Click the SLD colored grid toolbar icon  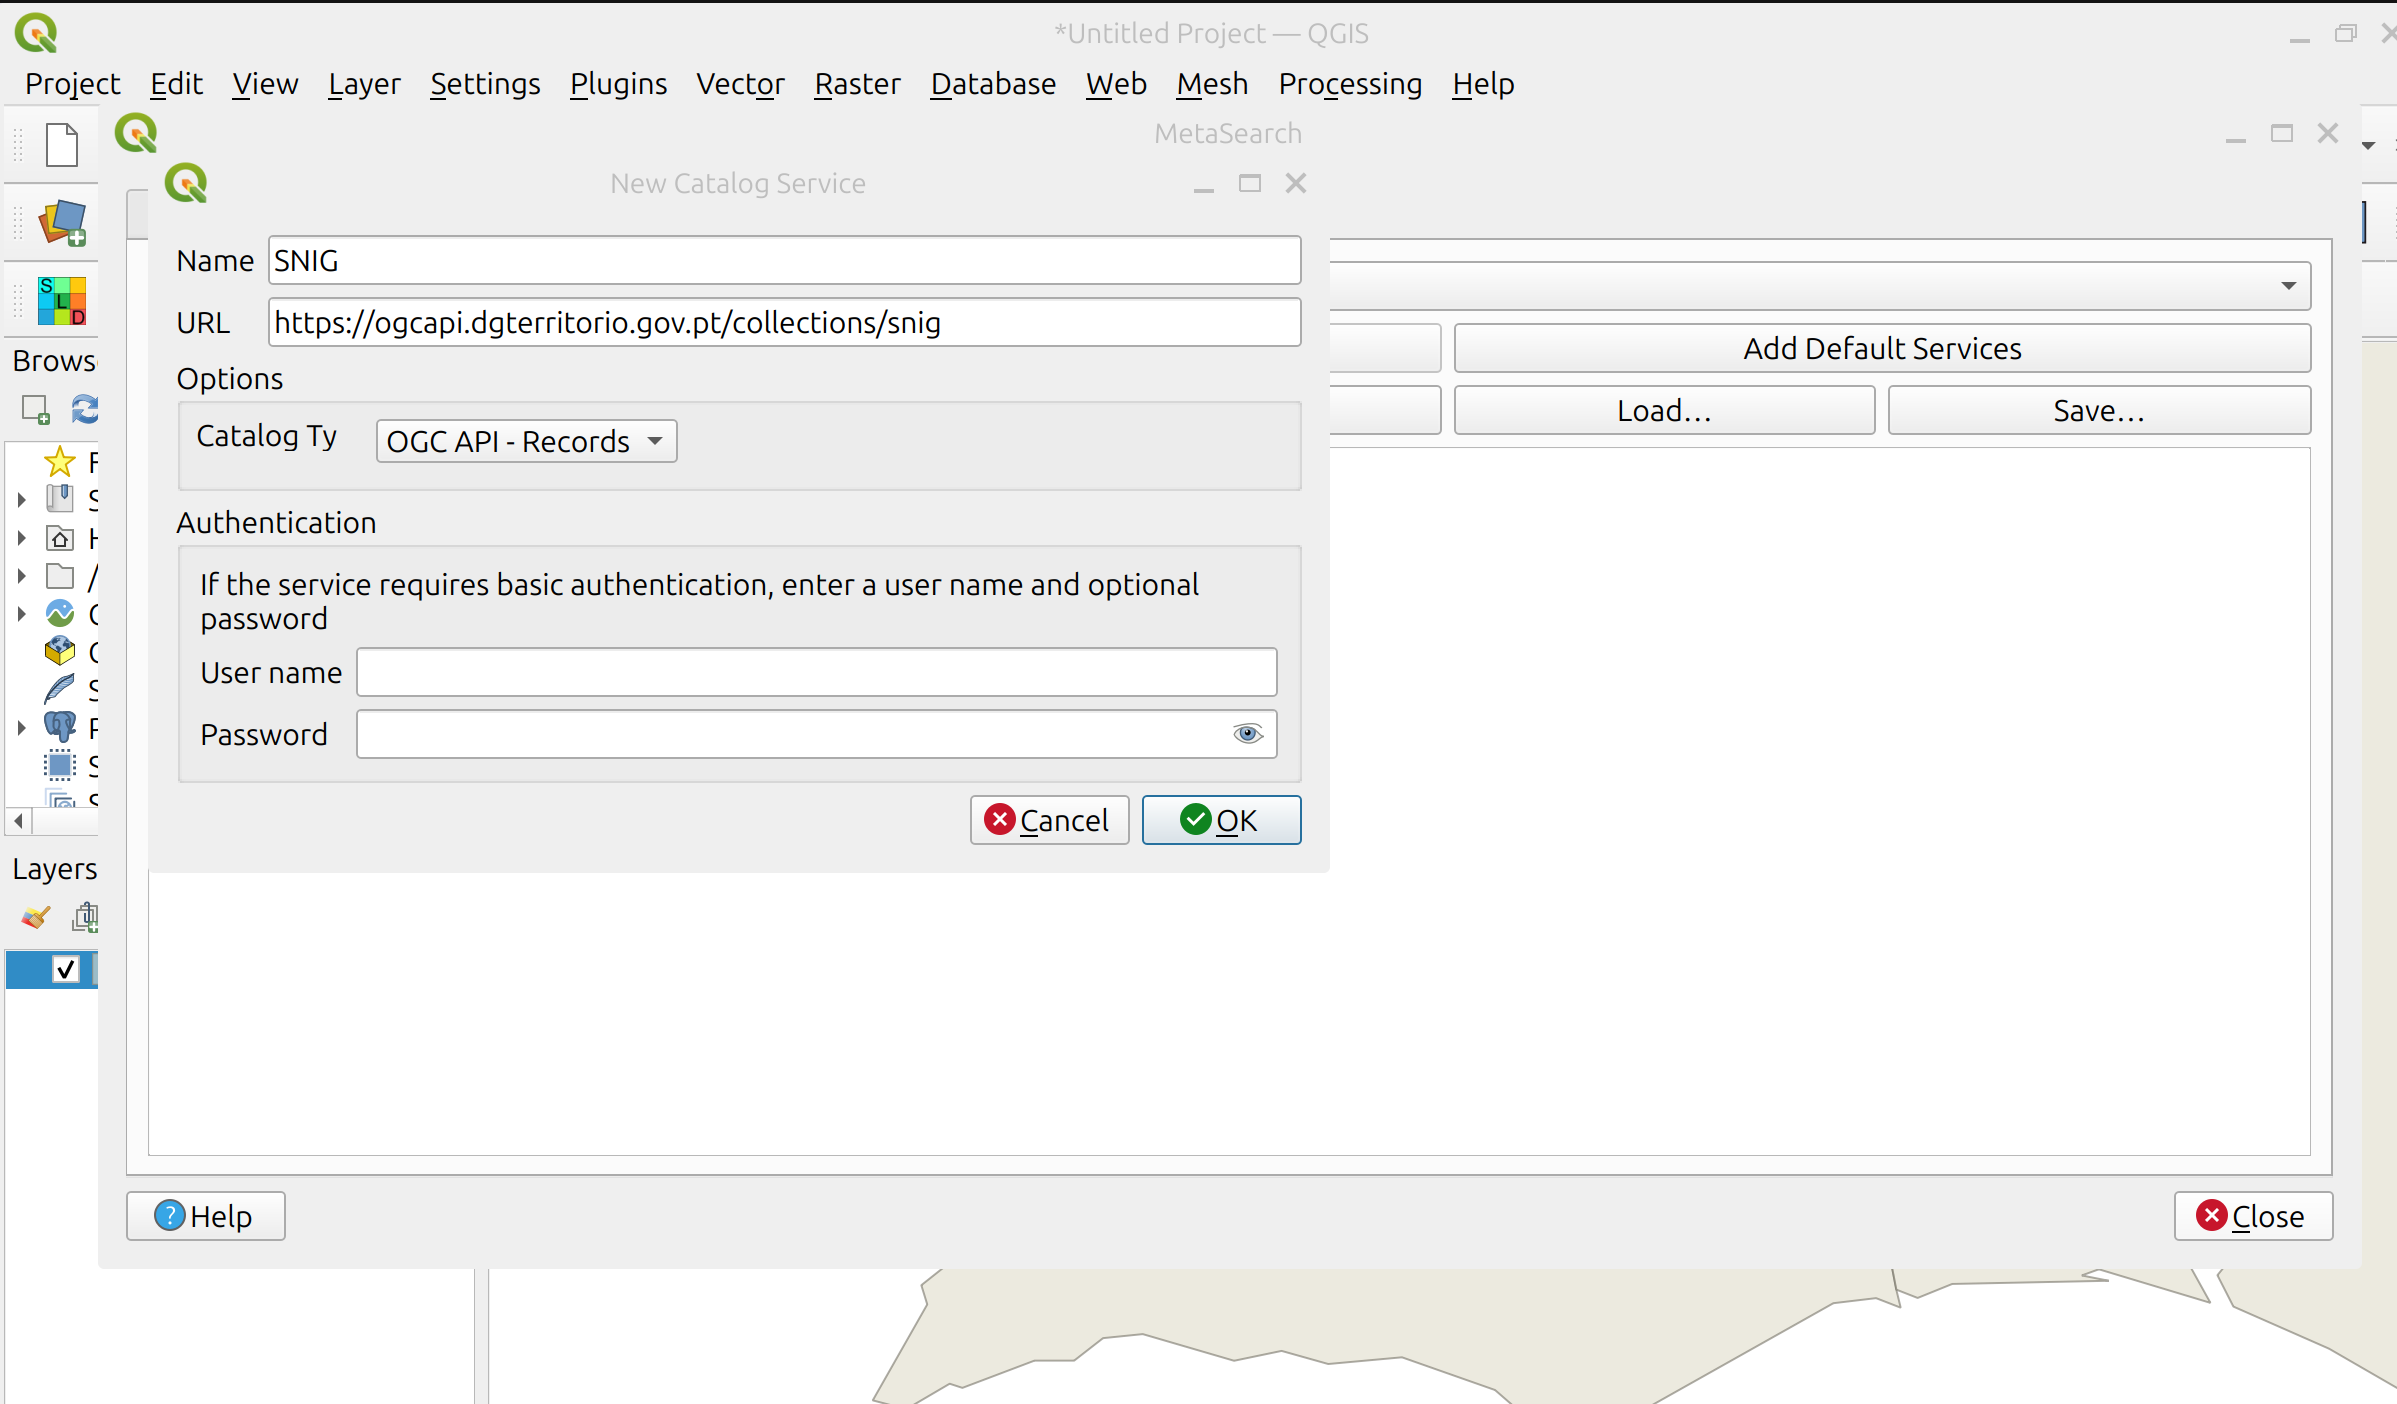(62, 301)
